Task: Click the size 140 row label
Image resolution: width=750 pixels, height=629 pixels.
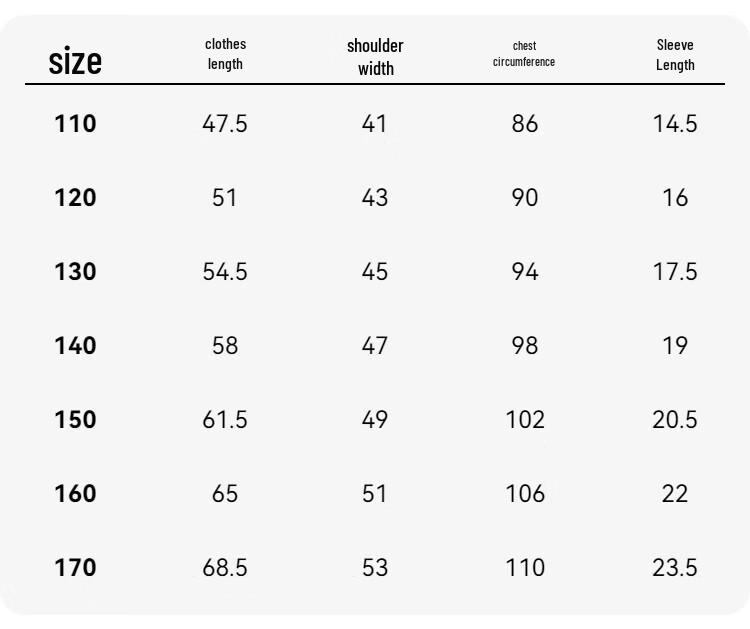Action: pyautogui.click(x=75, y=345)
